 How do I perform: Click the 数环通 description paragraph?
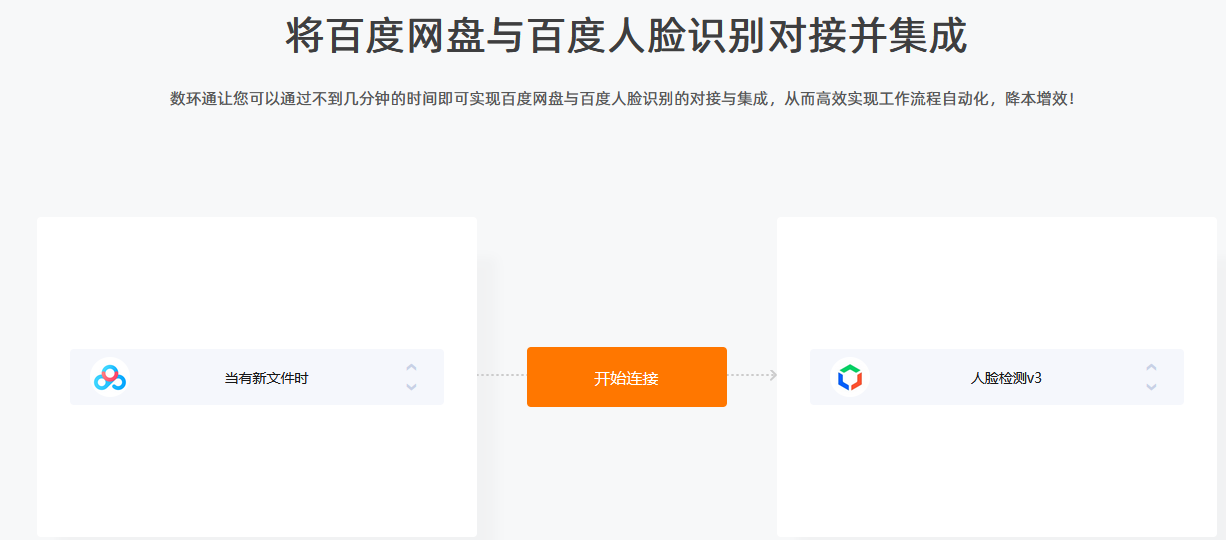pyautogui.click(x=625, y=99)
